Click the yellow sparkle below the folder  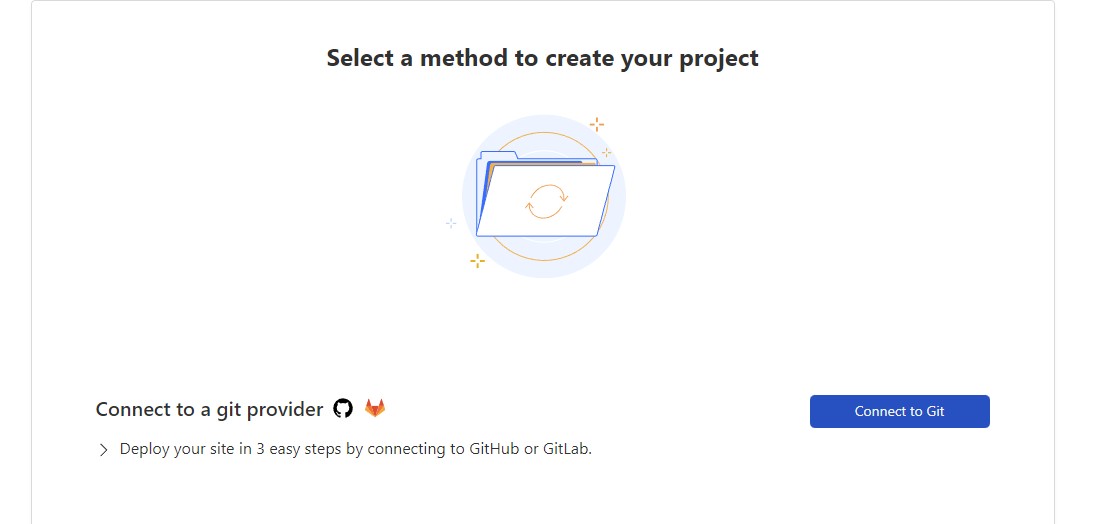[477, 261]
